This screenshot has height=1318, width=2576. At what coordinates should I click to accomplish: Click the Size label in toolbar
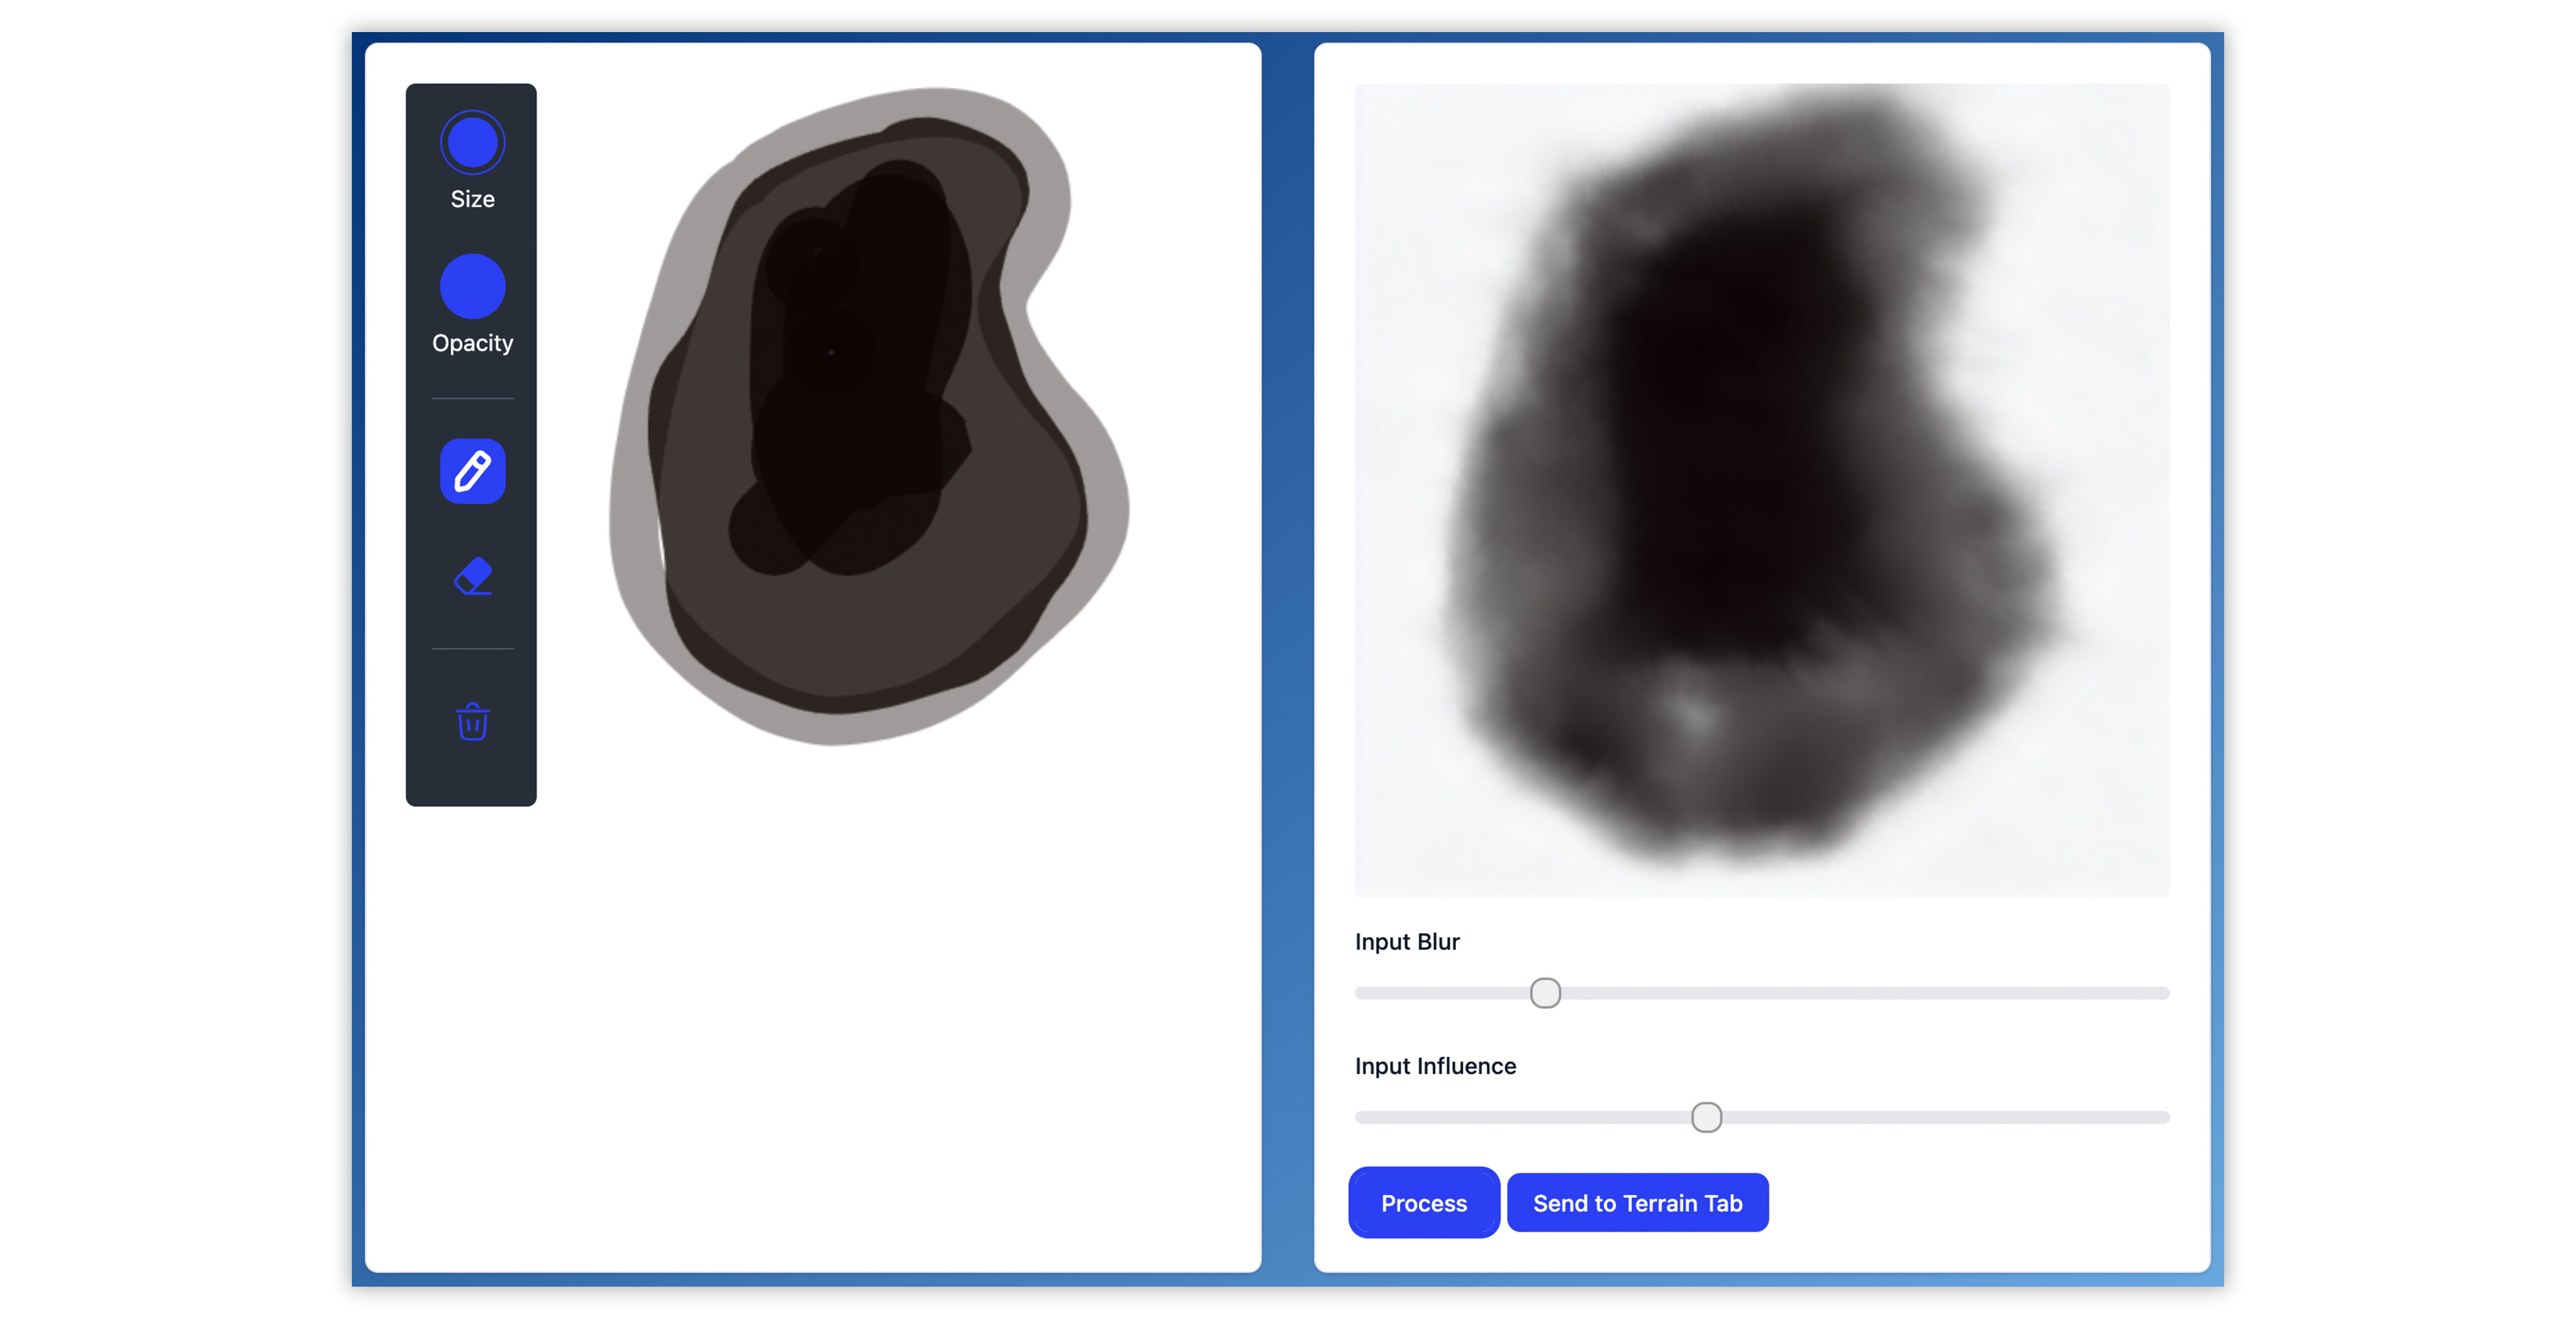click(472, 199)
